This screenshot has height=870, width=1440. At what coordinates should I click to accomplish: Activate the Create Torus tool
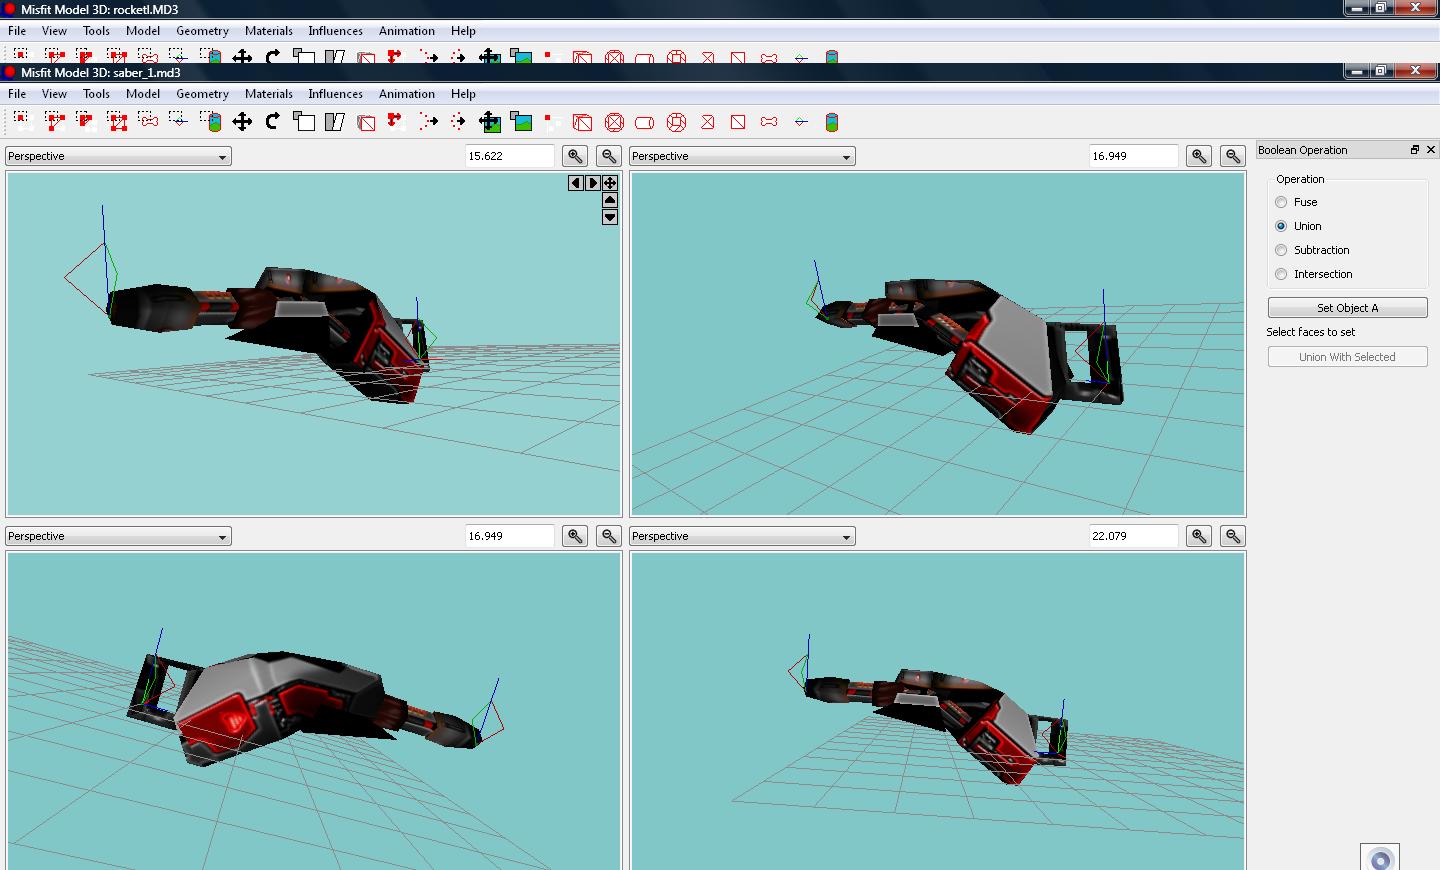click(676, 122)
